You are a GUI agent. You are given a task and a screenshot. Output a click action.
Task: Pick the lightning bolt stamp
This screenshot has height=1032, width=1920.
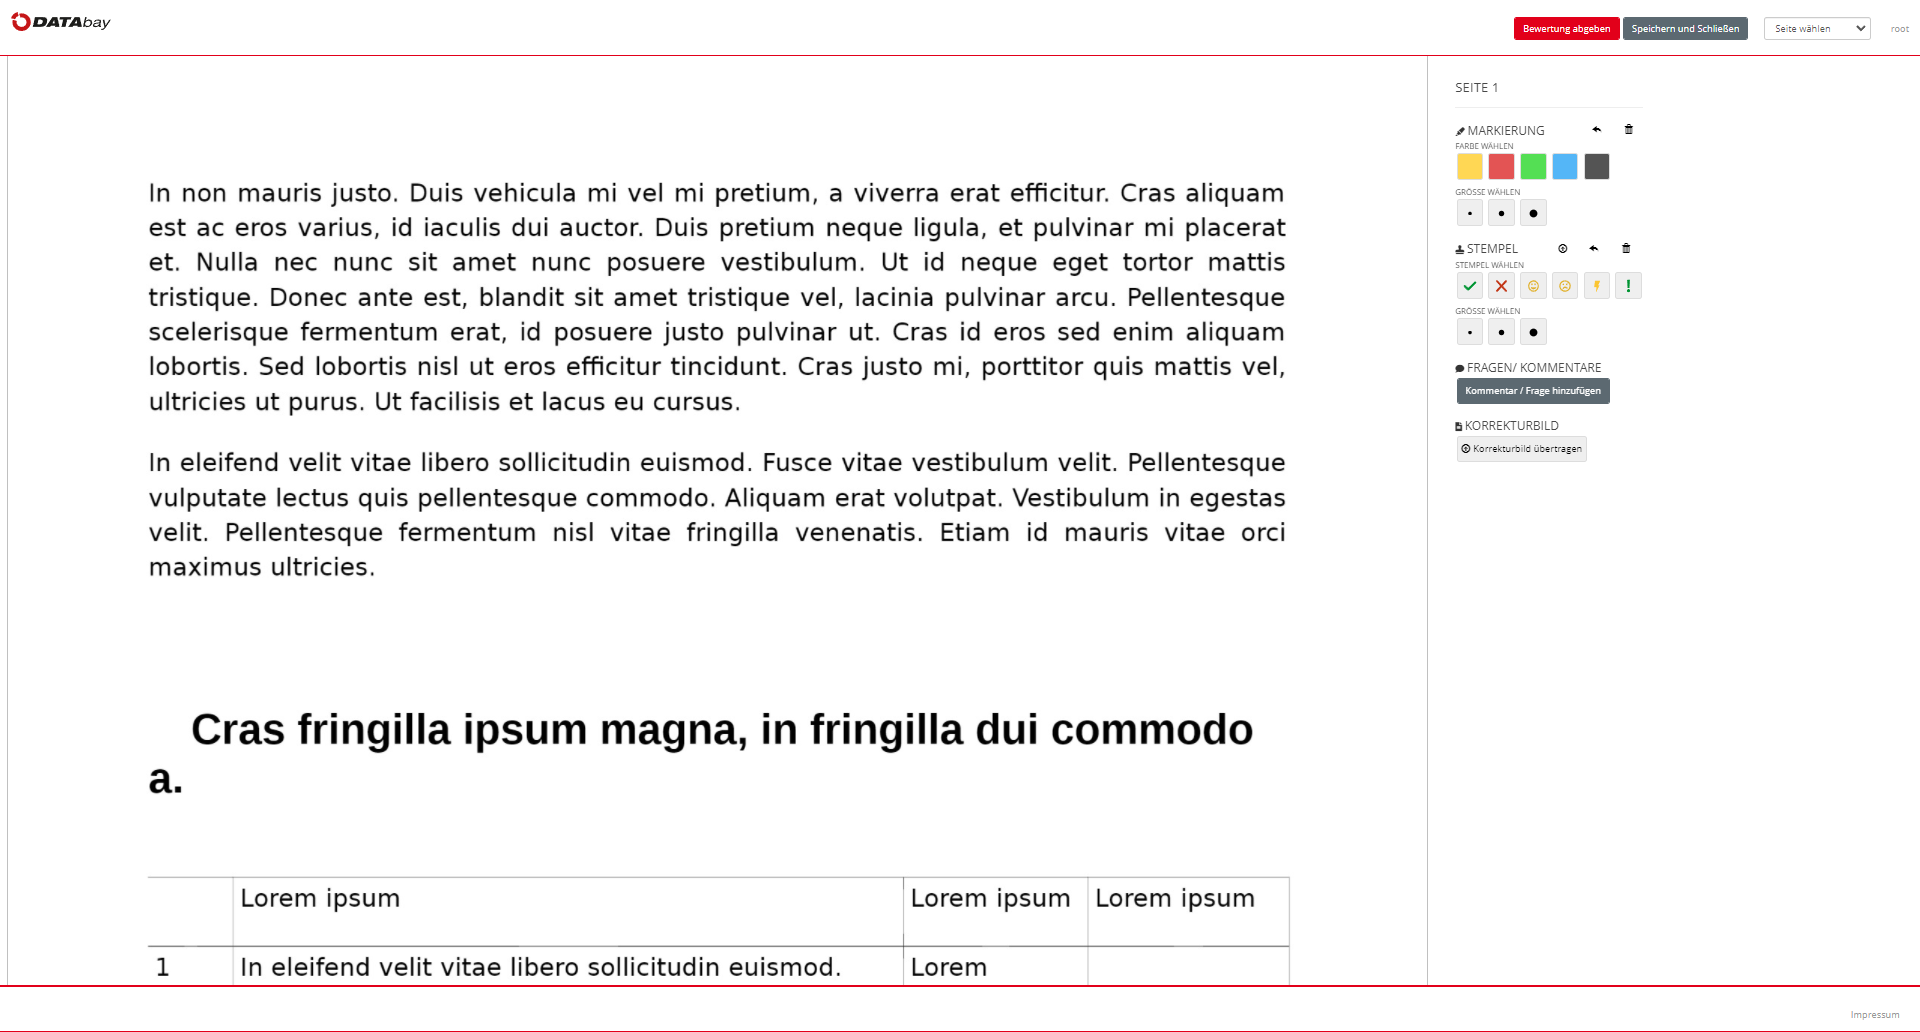click(1597, 286)
